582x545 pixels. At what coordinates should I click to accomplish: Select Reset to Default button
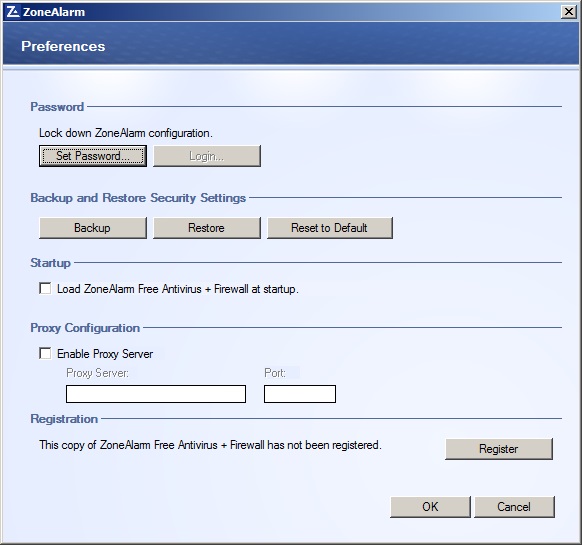330,228
